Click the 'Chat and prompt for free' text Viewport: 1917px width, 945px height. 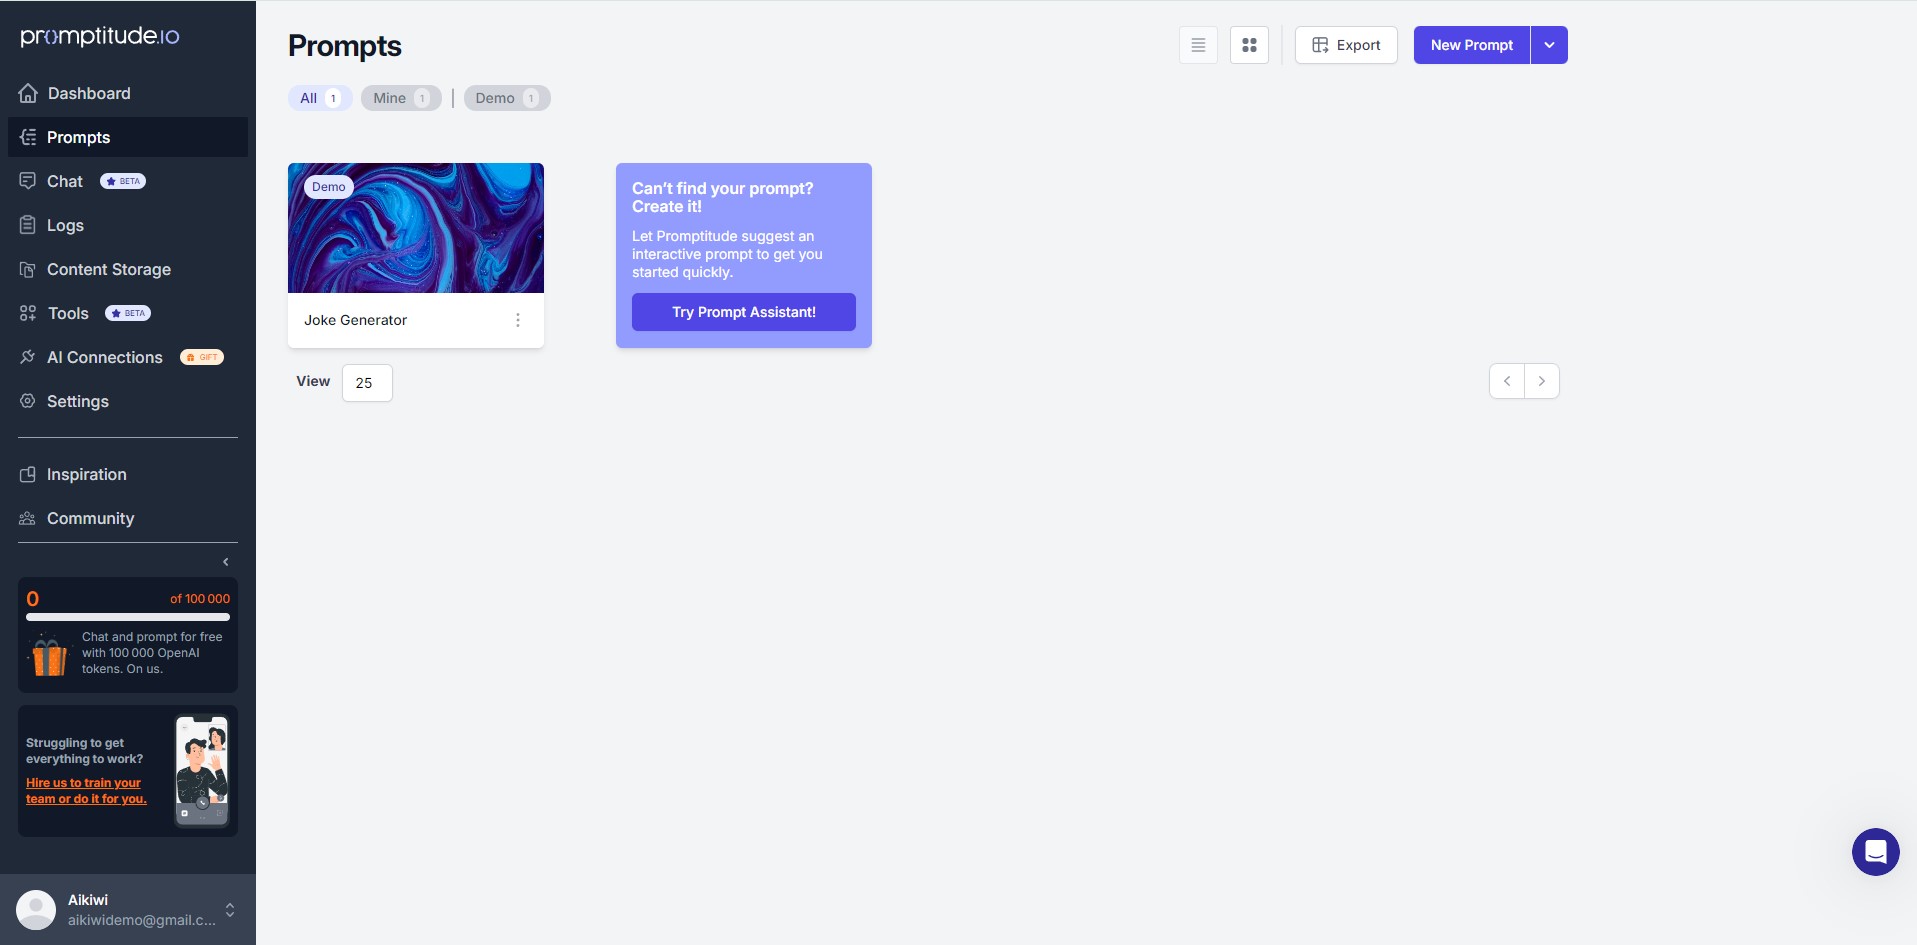point(152,653)
